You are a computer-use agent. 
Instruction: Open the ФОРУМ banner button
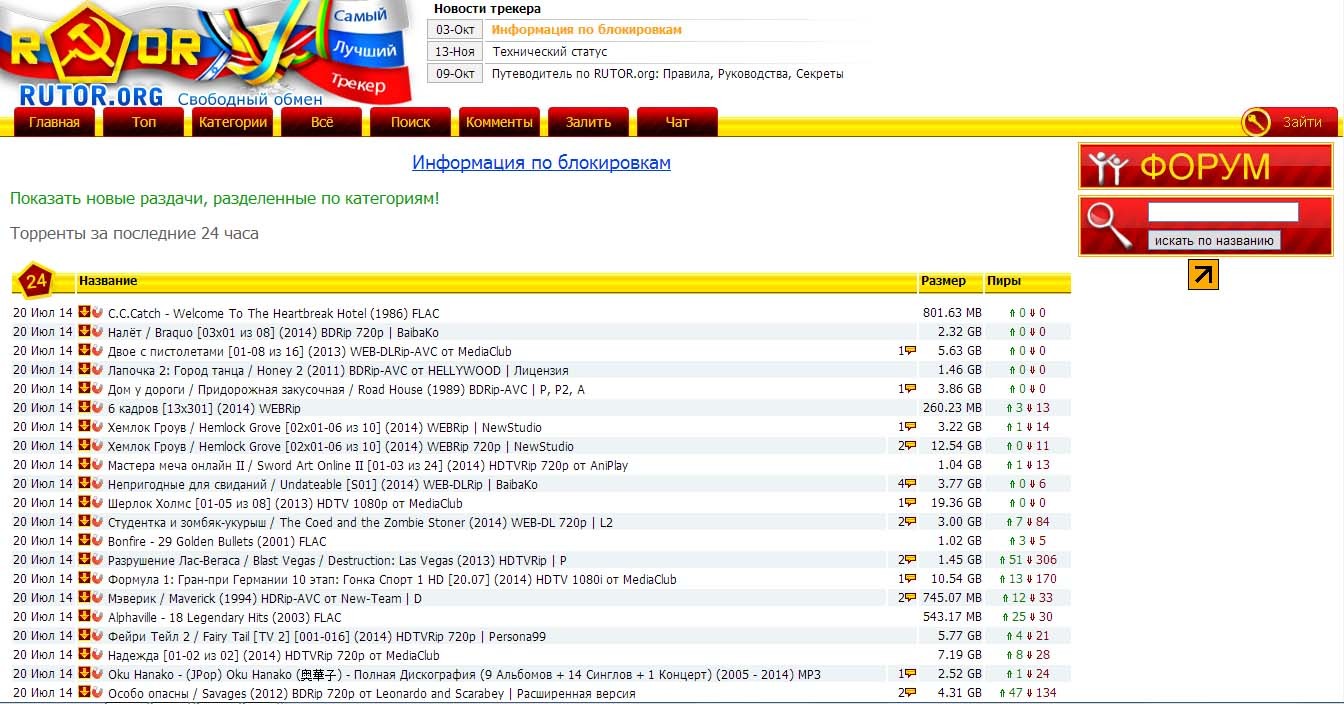coord(1206,167)
